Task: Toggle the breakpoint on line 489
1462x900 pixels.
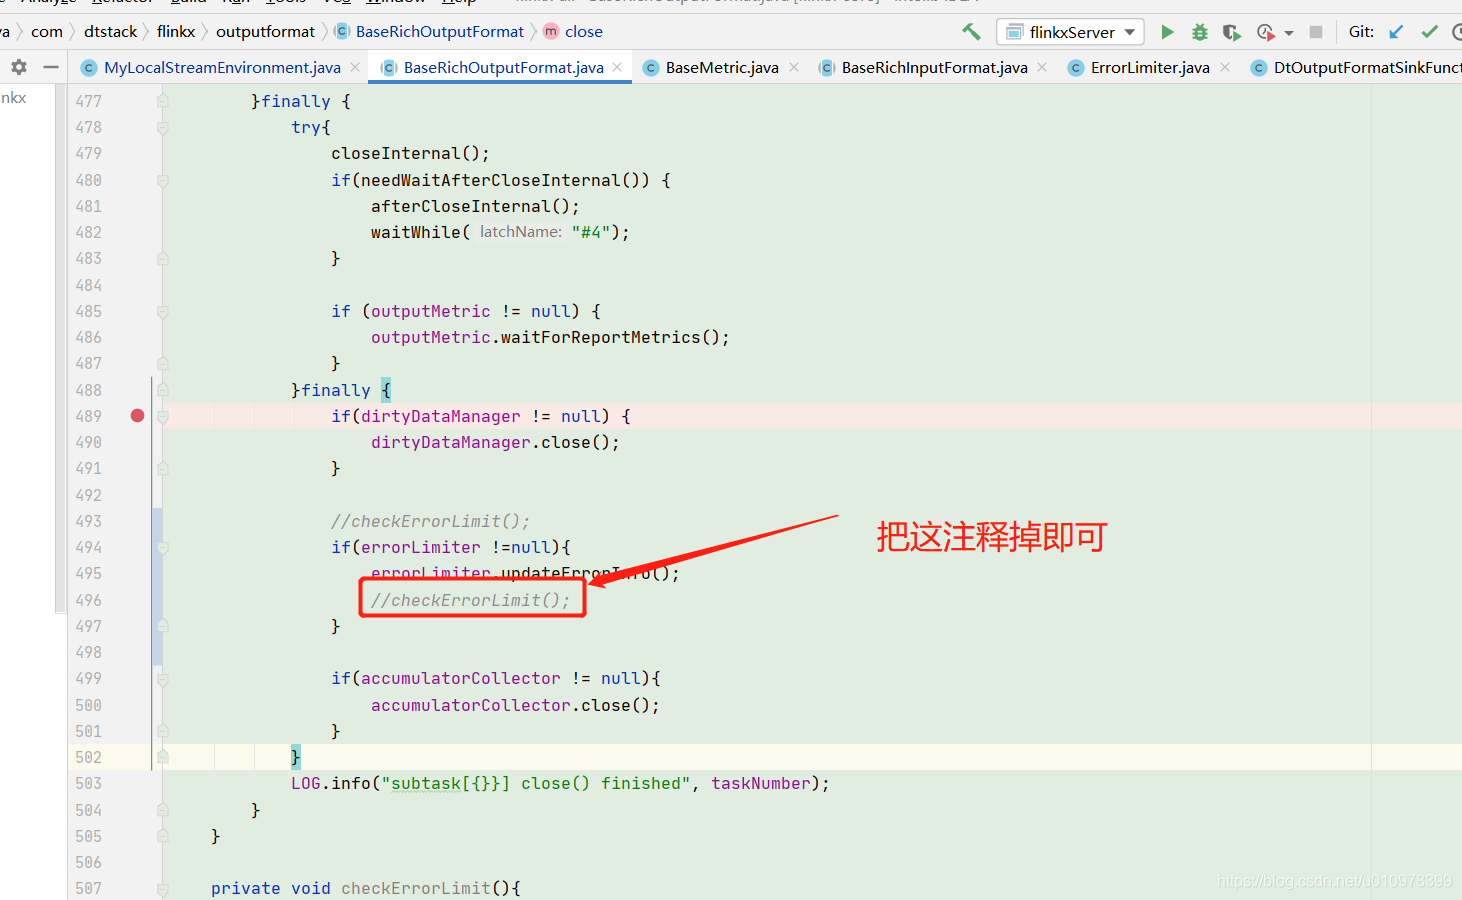Action: tap(137, 416)
